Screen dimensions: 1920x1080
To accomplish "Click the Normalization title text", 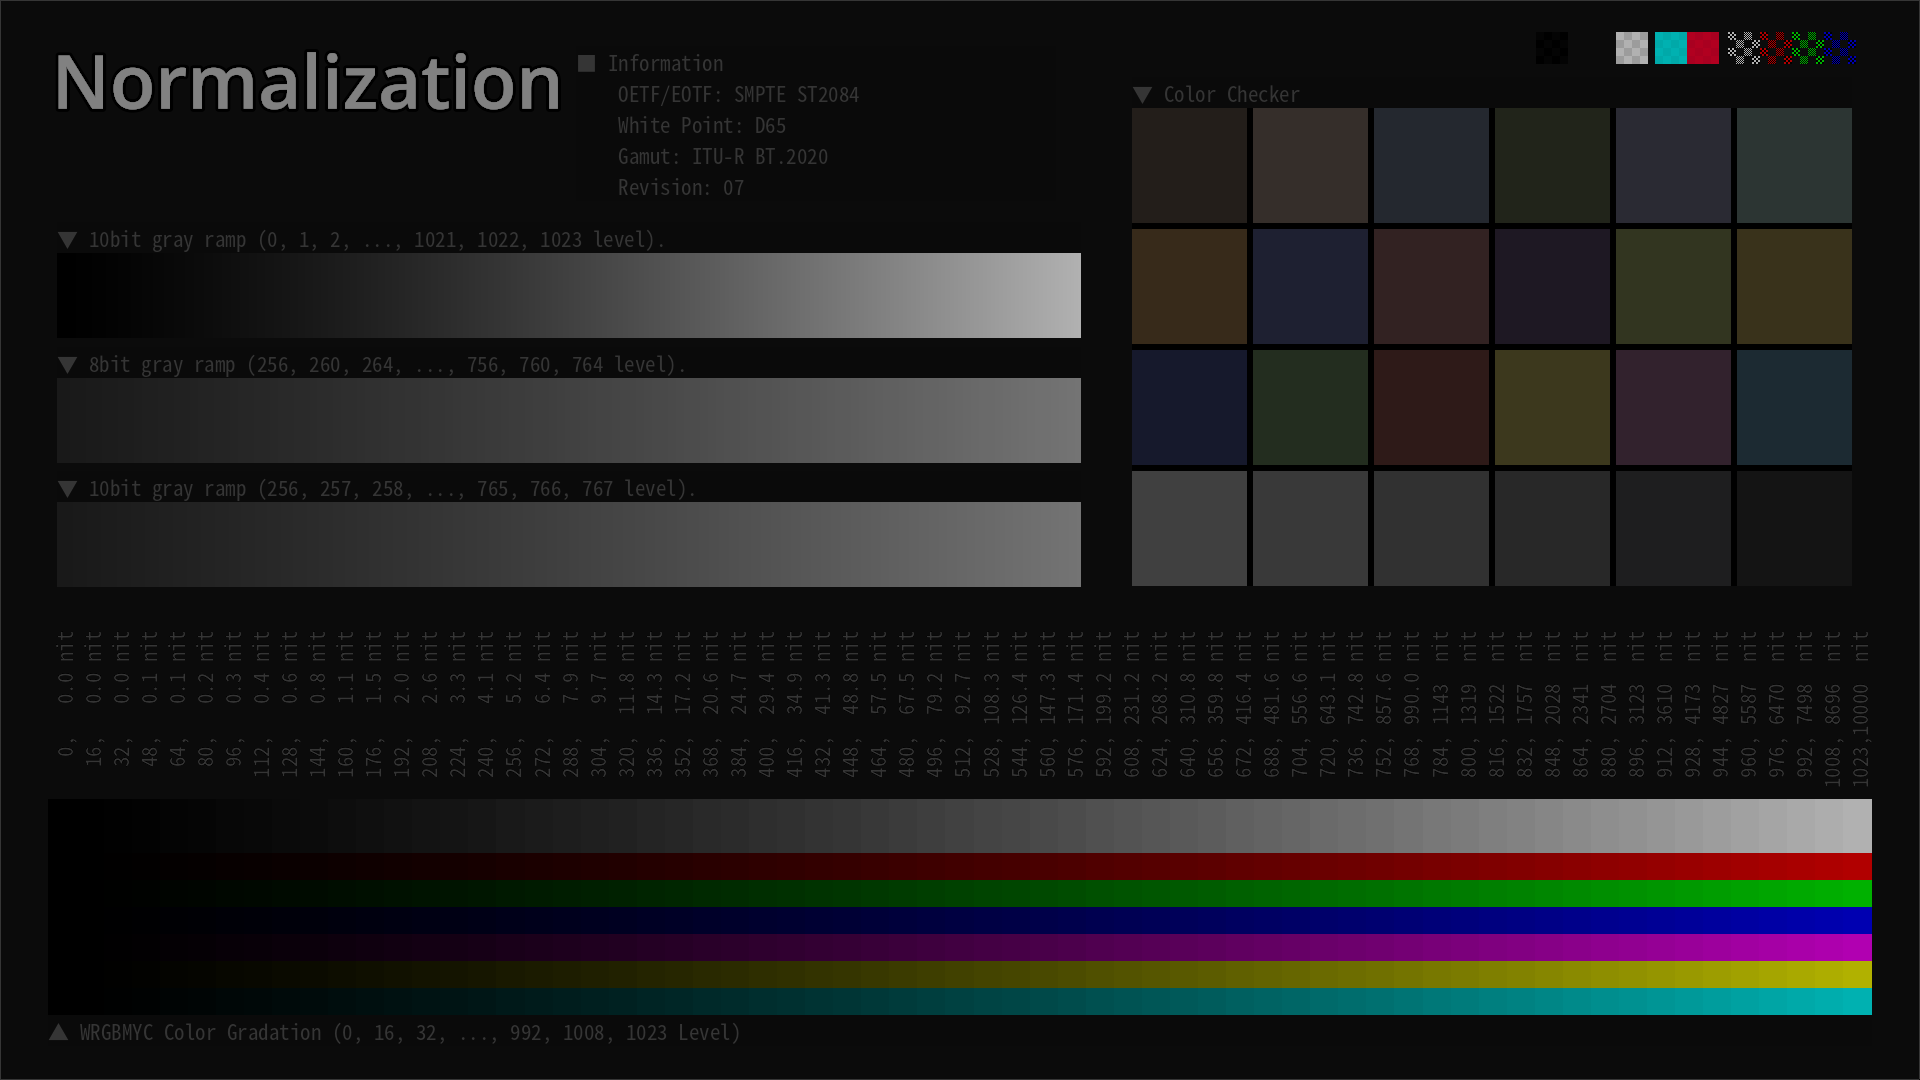I will pos(307,82).
